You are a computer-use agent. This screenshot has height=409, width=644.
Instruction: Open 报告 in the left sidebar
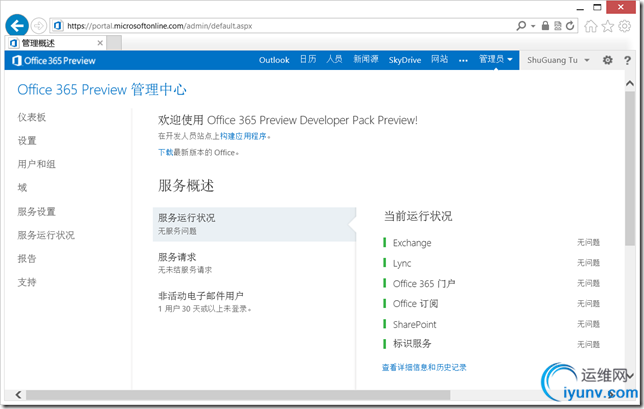27,258
